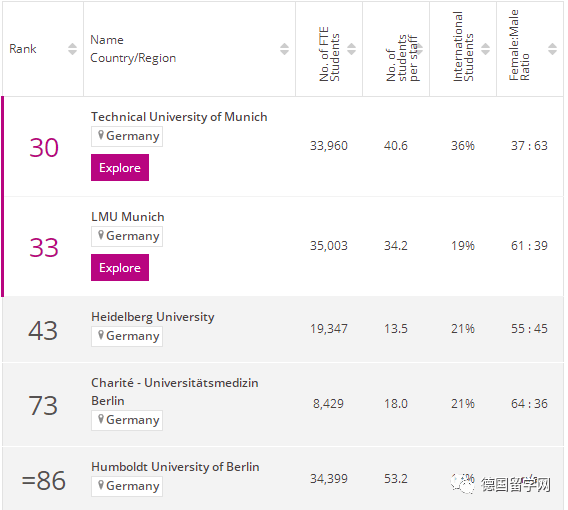The height and width of the screenshot is (510, 568).
Task: Select rank number 73
Action: point(43,405)
